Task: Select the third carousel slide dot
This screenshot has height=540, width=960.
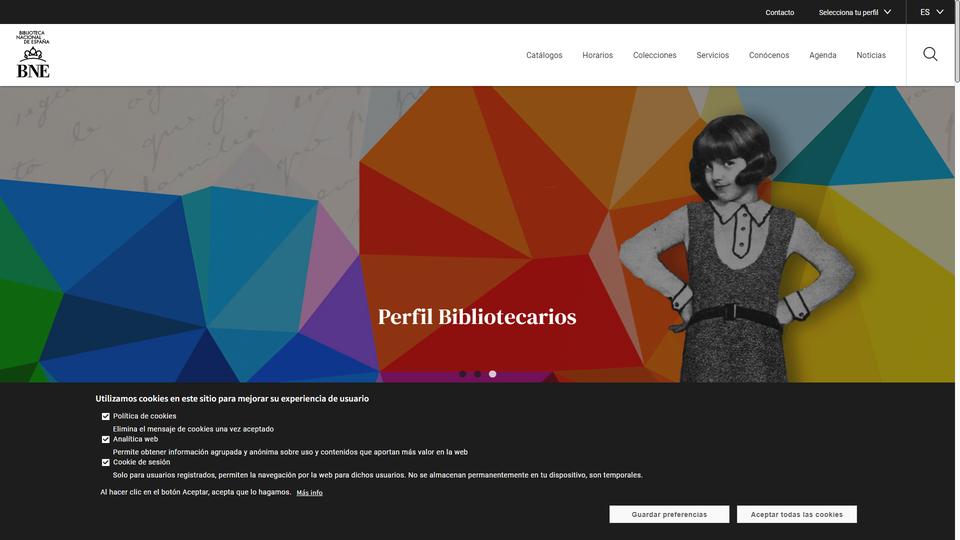Action: tap(492, 374)
